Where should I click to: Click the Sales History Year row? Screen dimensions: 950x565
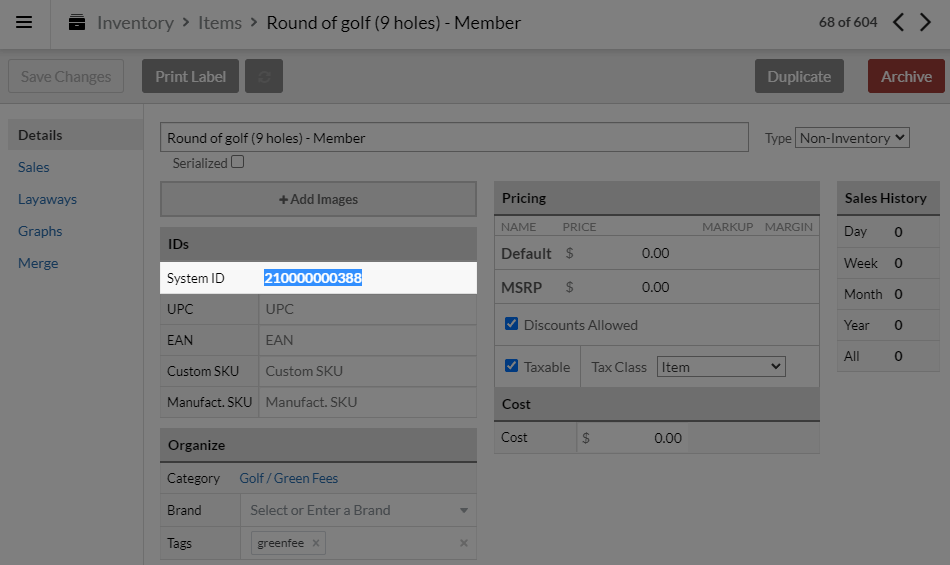888,325
